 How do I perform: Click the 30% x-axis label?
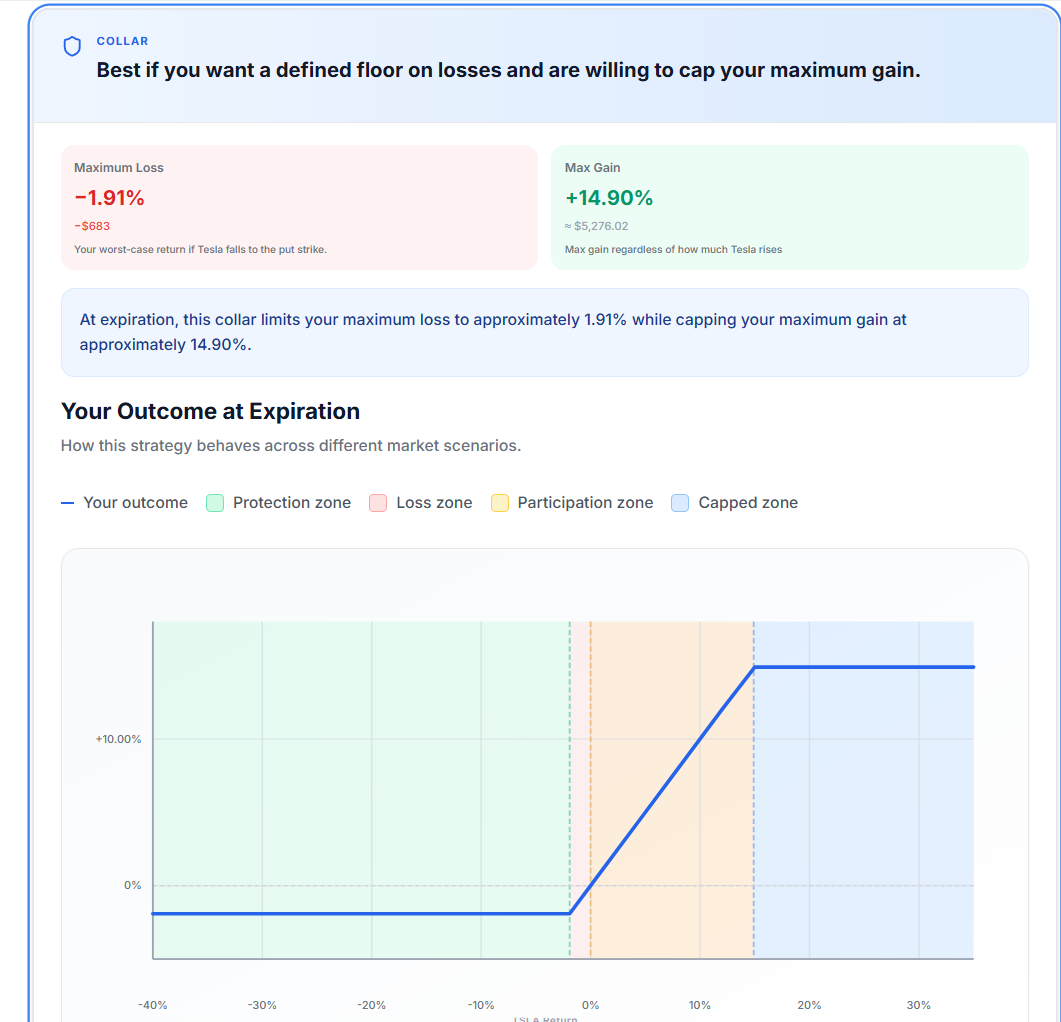click(x=919, y=1005)
